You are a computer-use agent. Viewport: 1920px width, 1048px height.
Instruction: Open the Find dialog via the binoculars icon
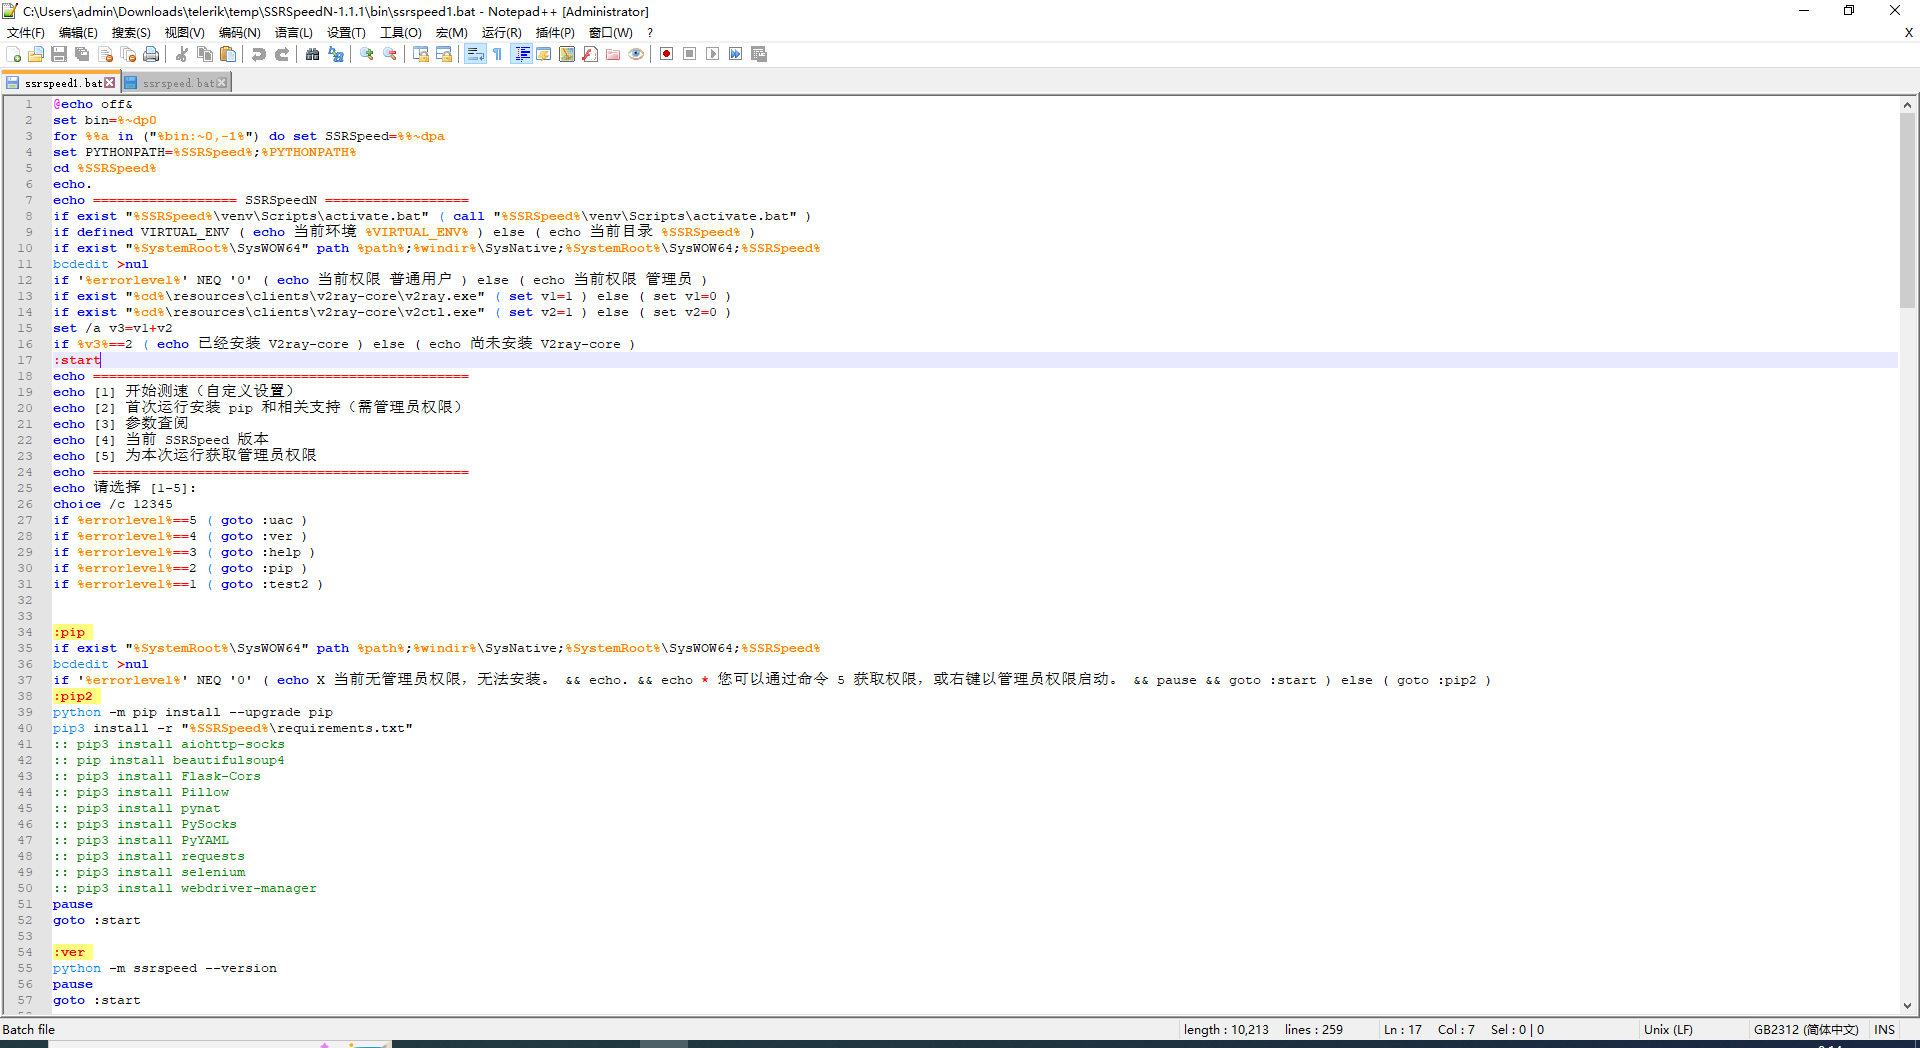pyautogui.click(x=313, y=54)
